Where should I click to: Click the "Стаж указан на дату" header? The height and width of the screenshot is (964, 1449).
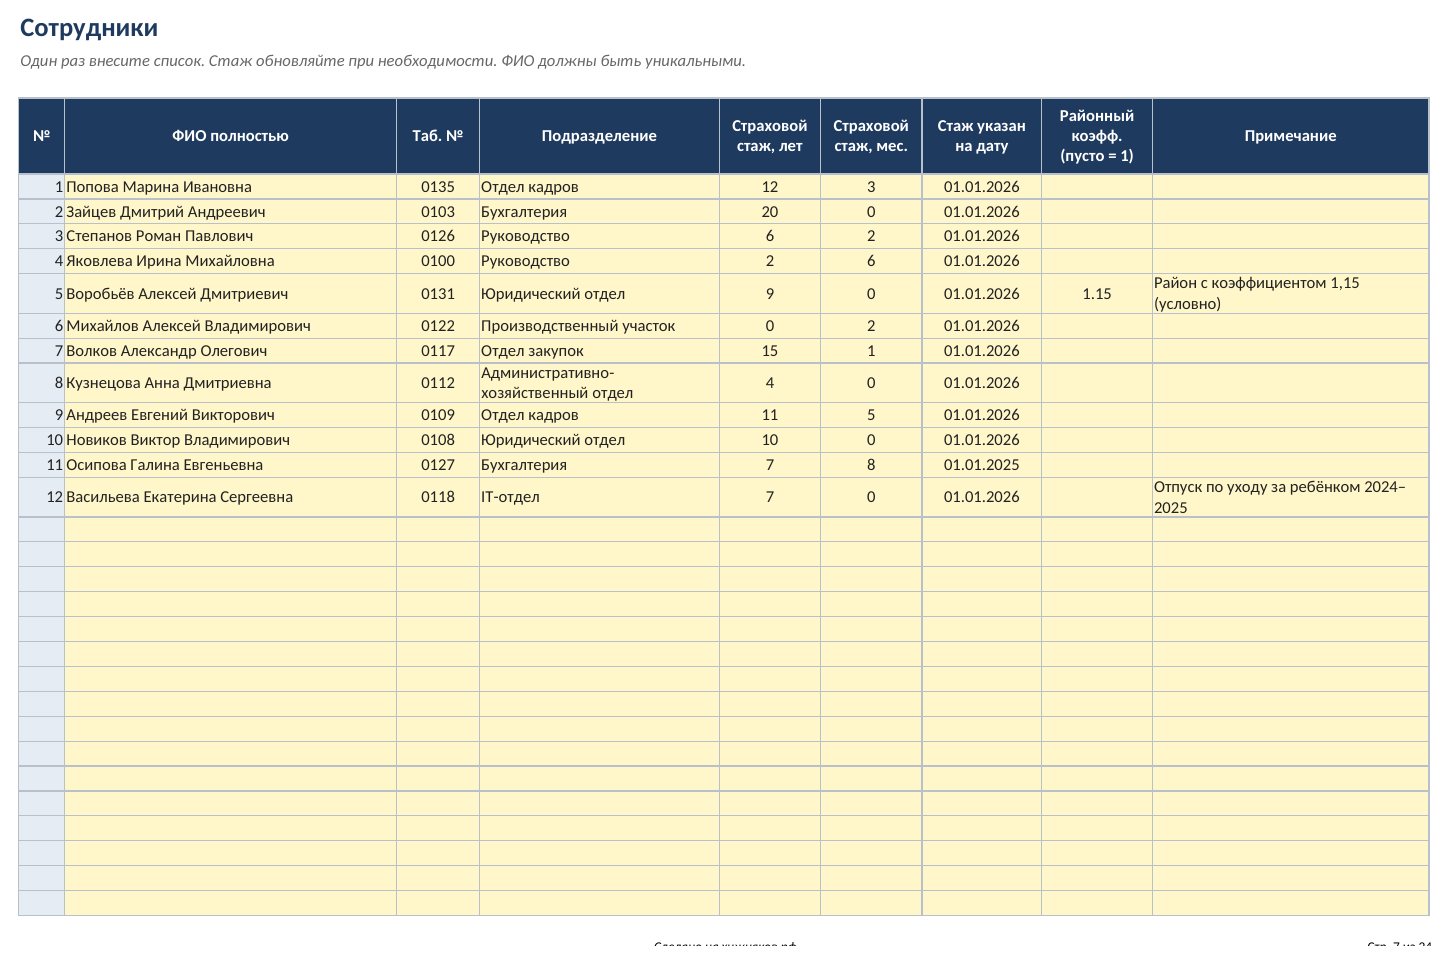(982, 136)
